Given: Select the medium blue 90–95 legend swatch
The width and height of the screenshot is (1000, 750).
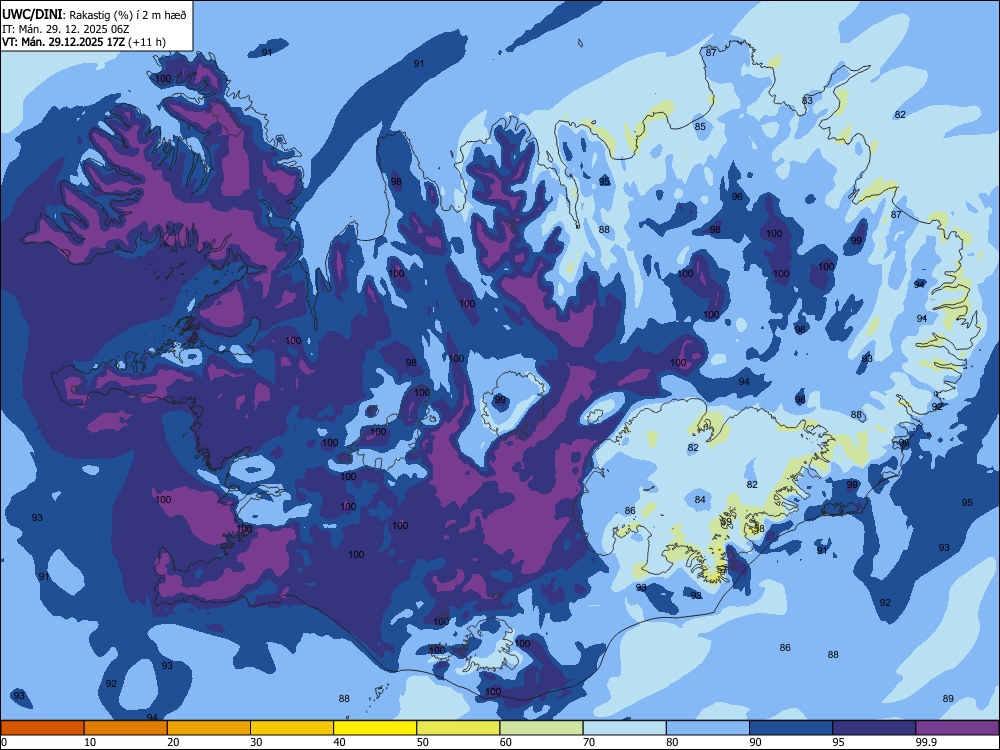Looking at the screenshot, I should tap(791, 728).
